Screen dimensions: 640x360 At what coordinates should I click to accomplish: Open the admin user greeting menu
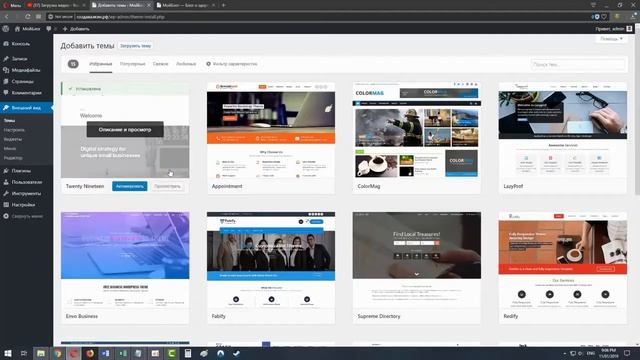pos(613,29)
